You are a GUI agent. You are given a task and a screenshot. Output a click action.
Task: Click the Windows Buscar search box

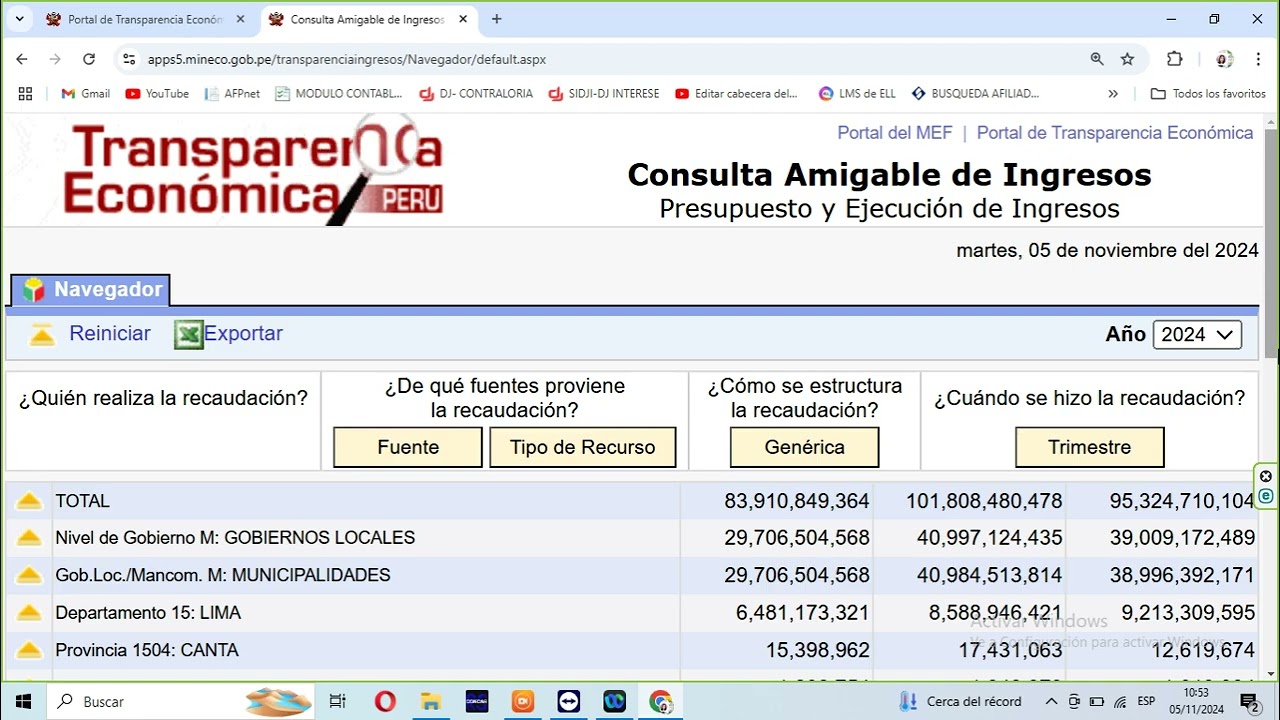(180, 701)
